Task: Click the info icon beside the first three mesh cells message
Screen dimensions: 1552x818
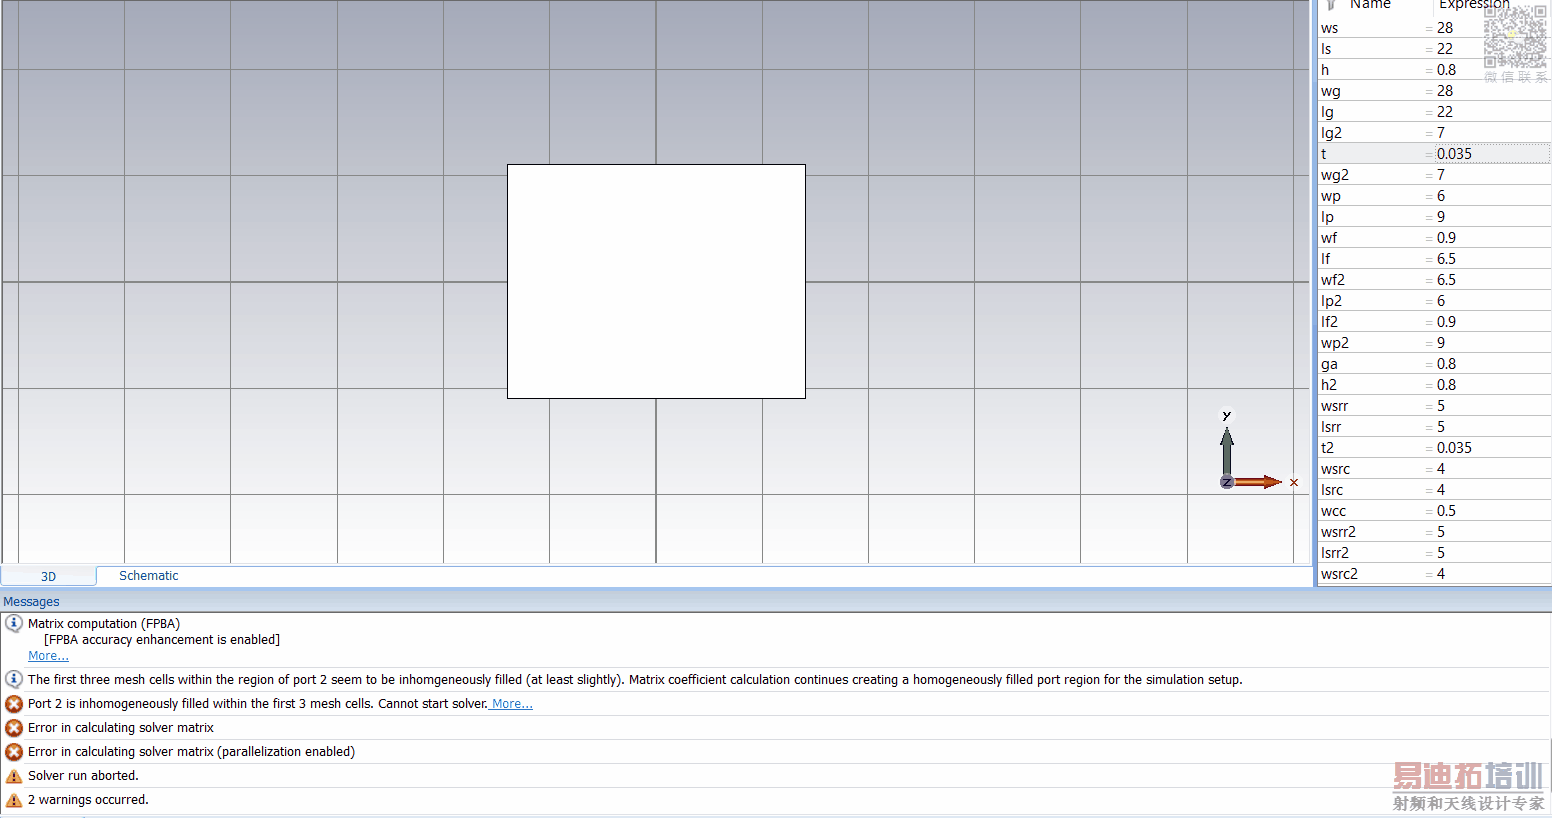Action: (x=14, y=679)
